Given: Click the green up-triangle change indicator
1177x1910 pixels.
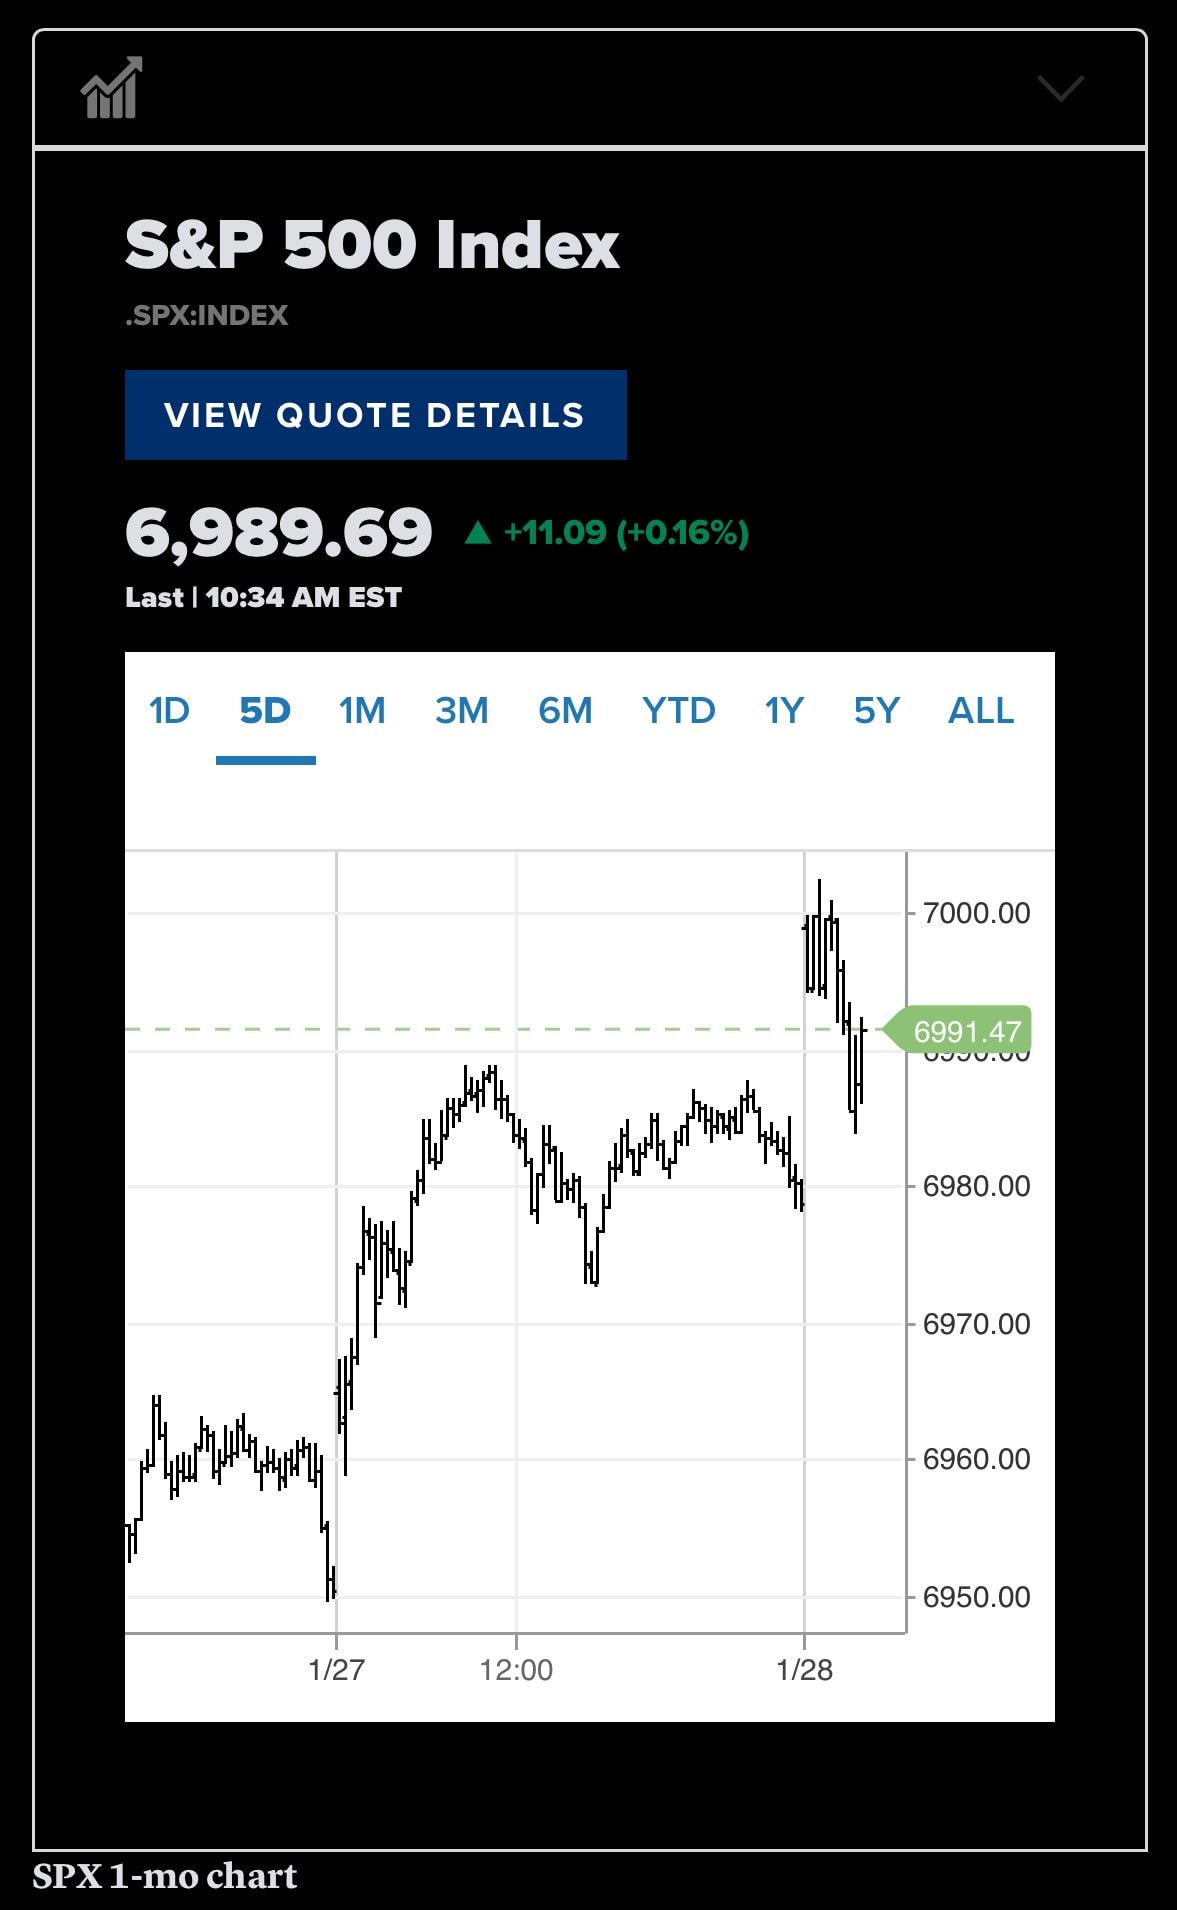Looking at the screenshot, I should click(x=478, y=532).
